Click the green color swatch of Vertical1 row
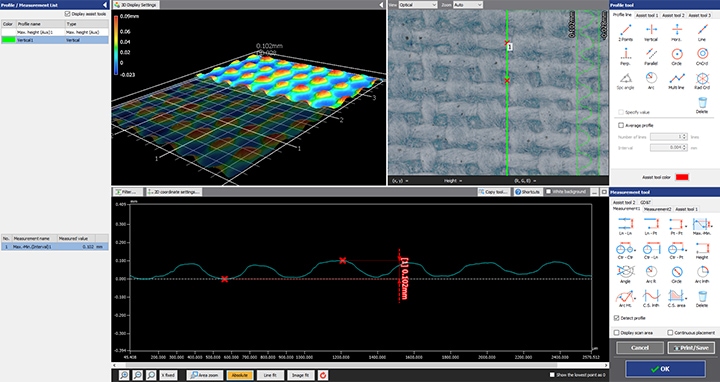 point(8,40)
